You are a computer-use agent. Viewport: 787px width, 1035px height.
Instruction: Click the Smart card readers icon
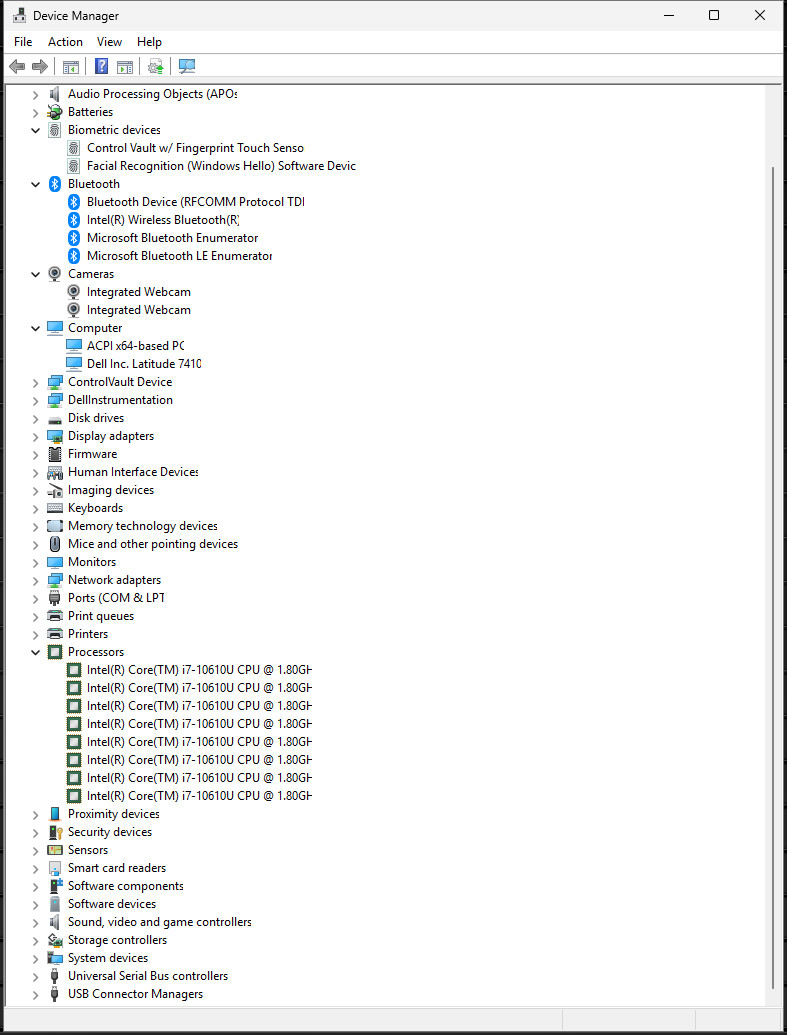(x=55, y=868)
